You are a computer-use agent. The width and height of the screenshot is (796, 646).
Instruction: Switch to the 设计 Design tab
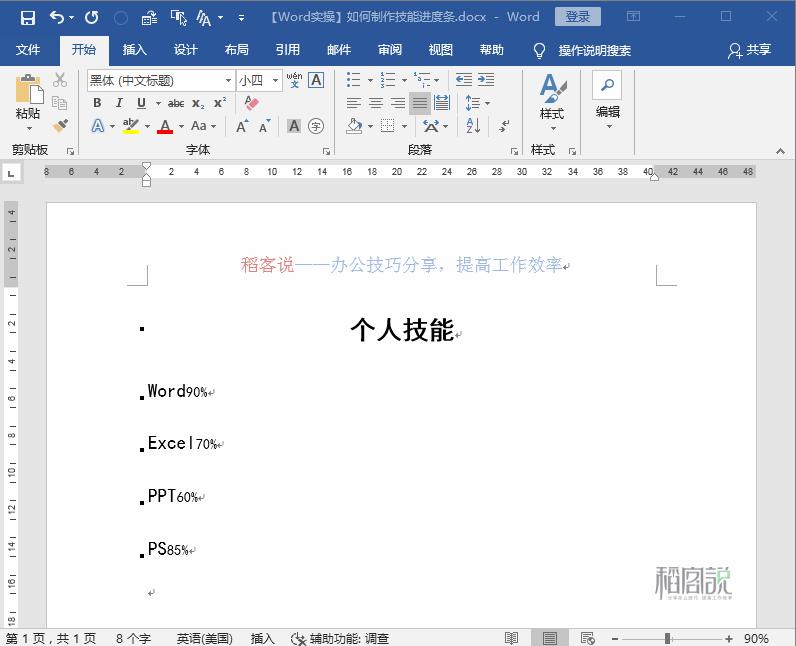[x=185, y=50]
